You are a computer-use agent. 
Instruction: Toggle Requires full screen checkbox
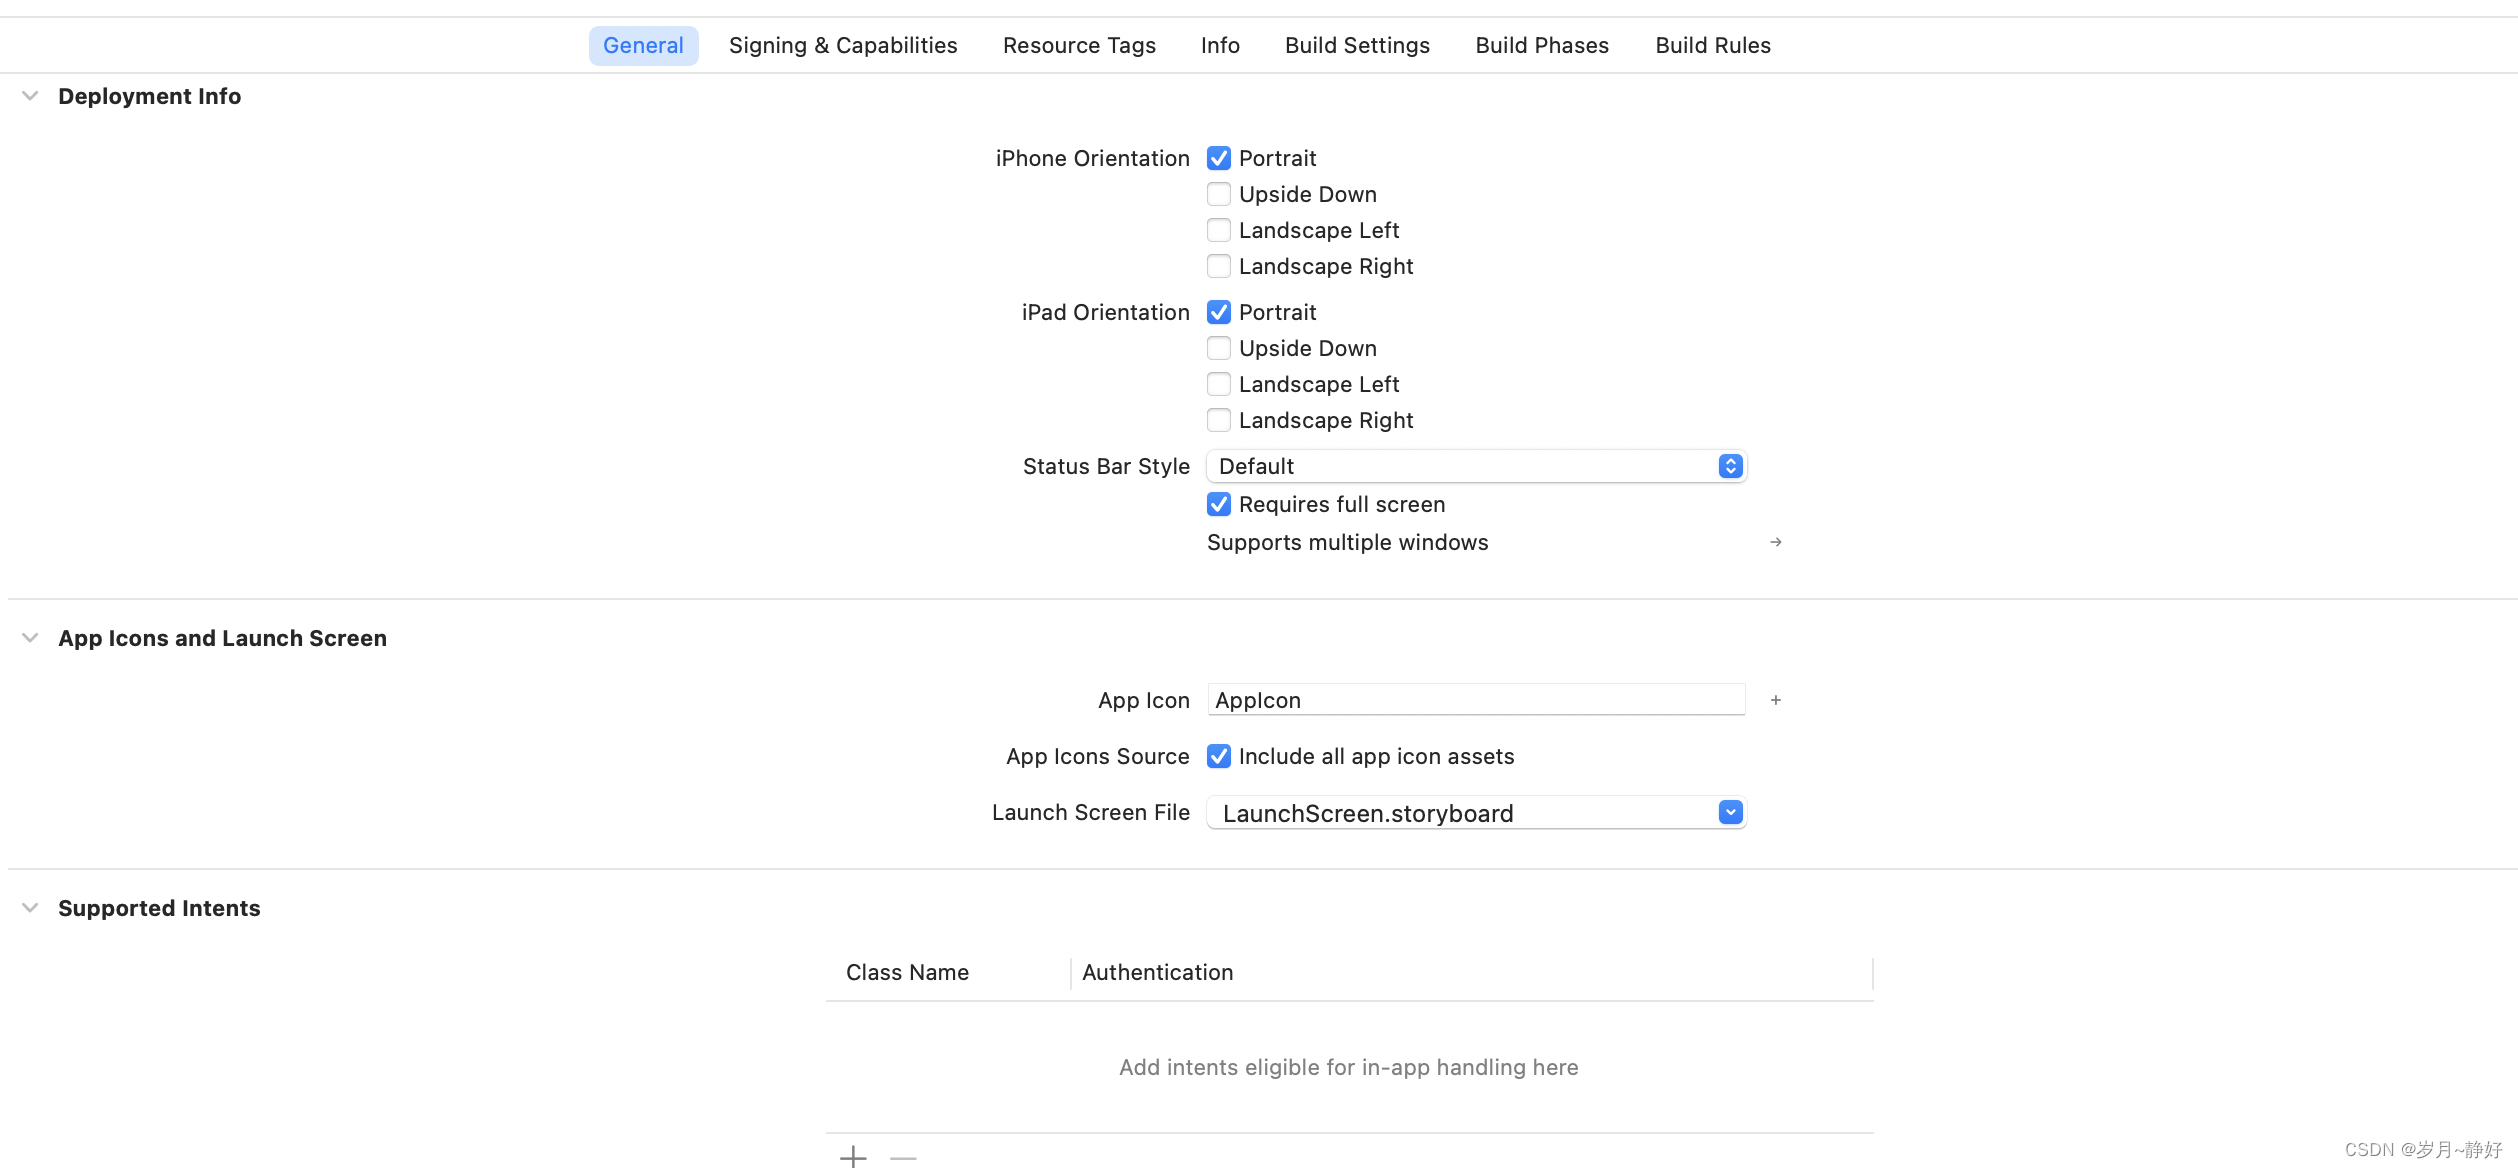(x=1218, y=504)
